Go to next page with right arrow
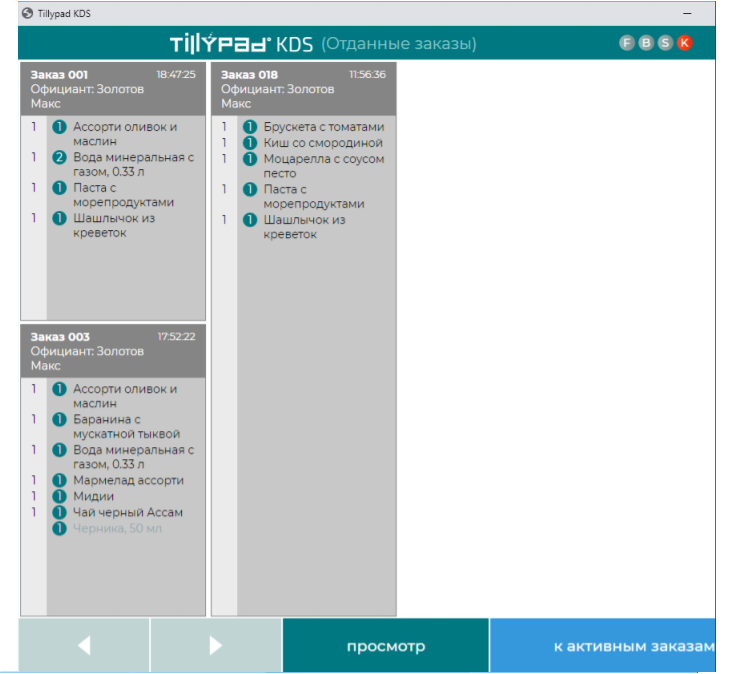Viewport: 740px width, 674px height. [x=216, y=645]
